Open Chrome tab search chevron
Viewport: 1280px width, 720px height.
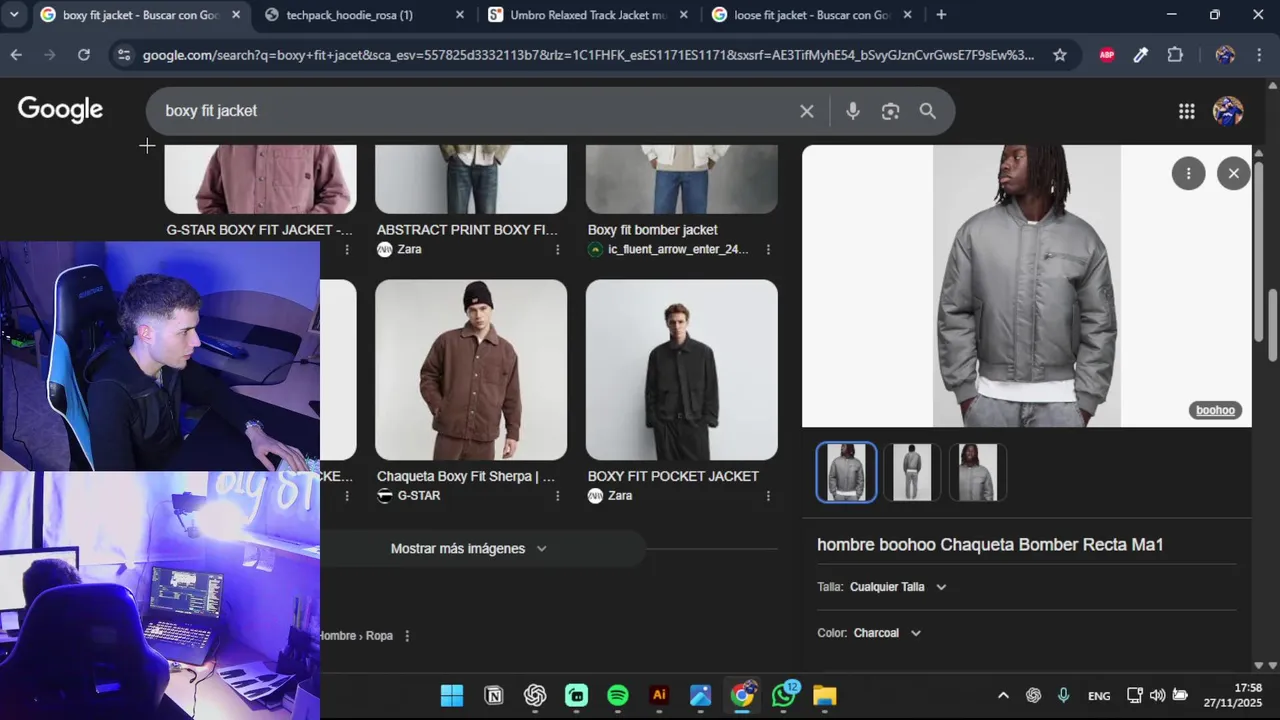pos(15,15)
